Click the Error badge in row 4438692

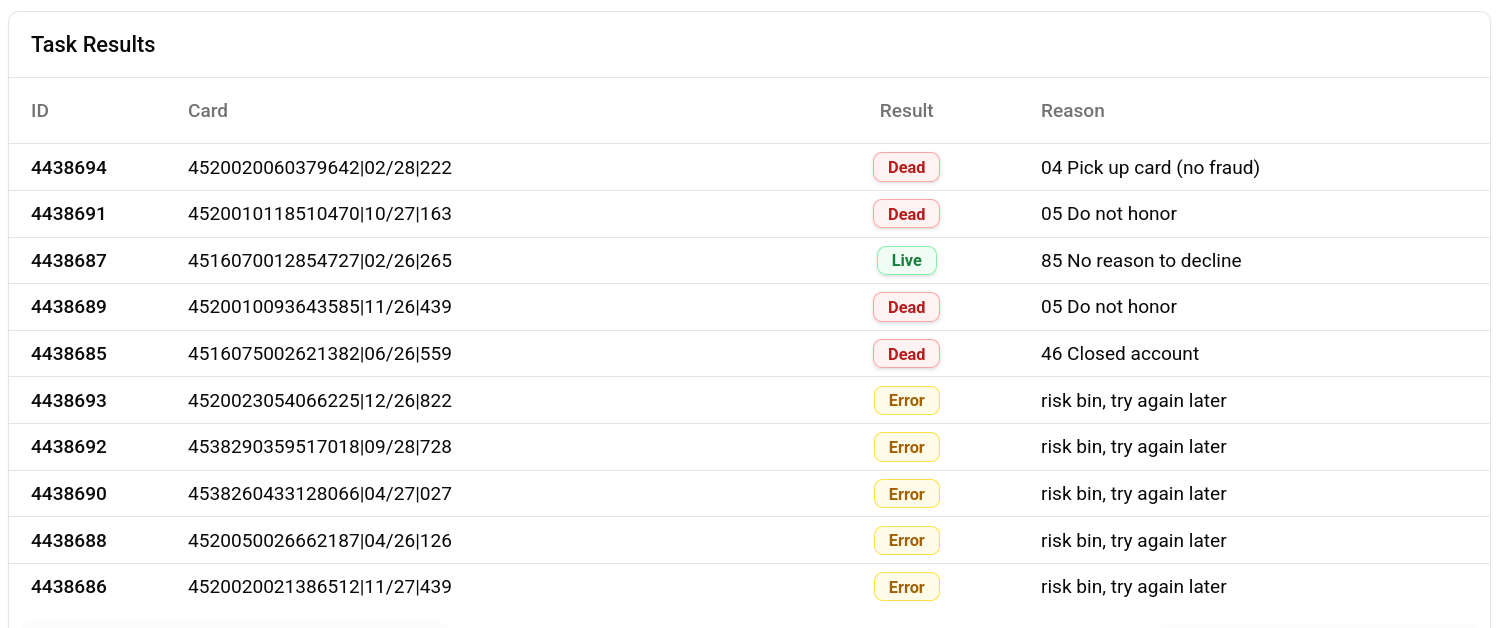(906, 447)
